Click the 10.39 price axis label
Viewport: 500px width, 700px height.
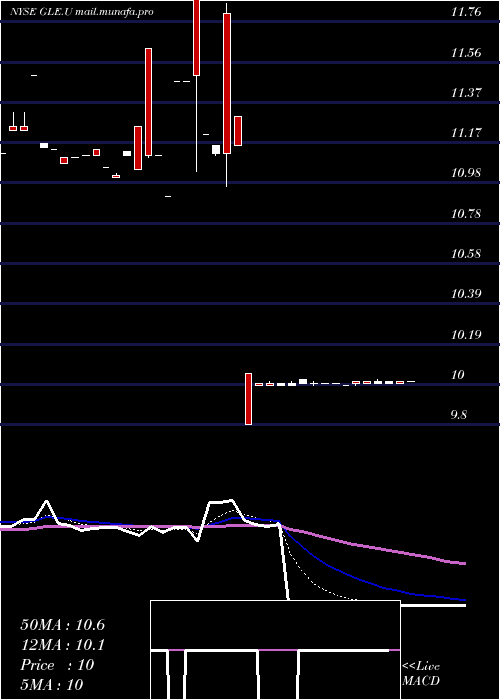466,294
